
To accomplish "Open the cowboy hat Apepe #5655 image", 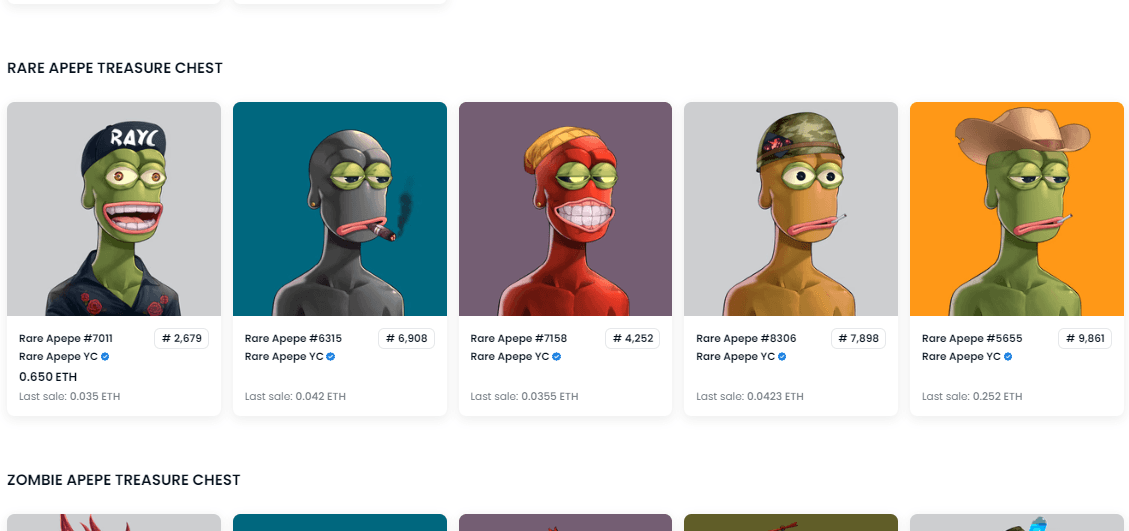I will pyautogui.click(x=1017, y=209).
